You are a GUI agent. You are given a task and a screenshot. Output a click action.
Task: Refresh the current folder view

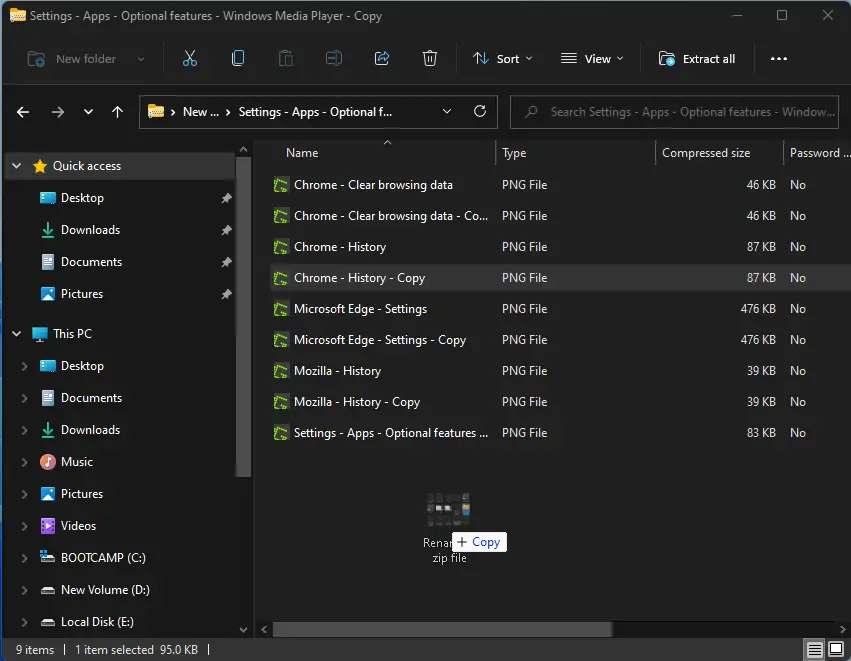tap(480, 112)
